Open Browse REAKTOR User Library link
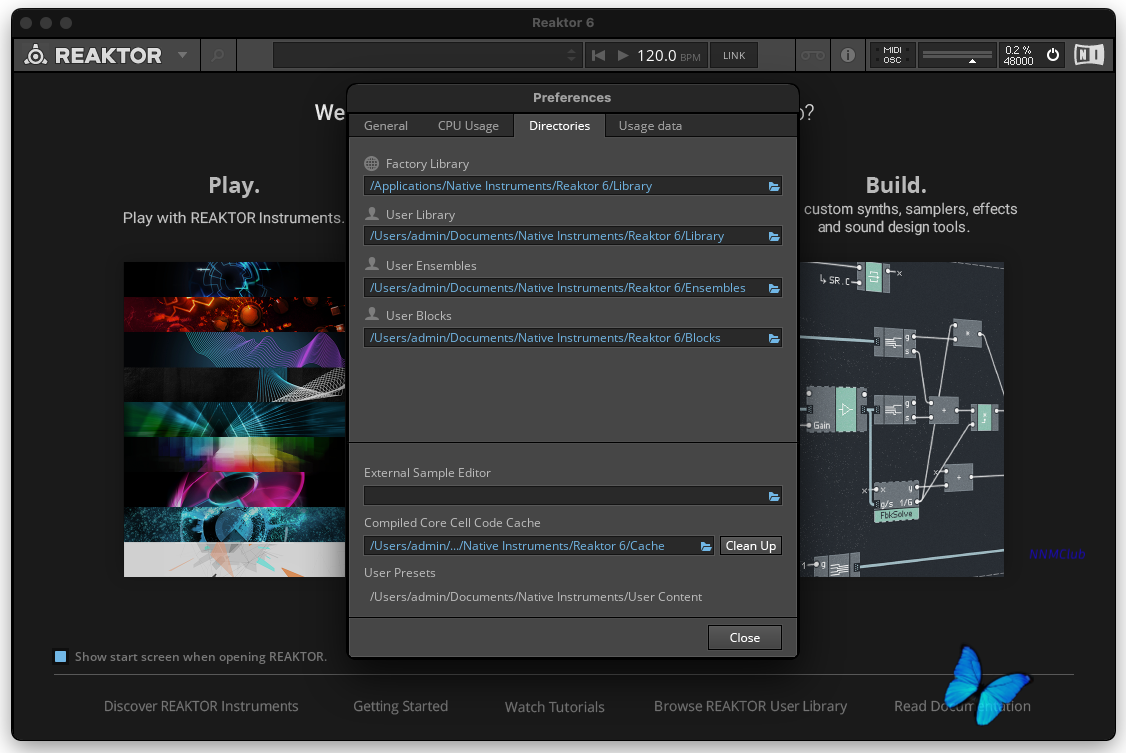 [x=750, y=706]
